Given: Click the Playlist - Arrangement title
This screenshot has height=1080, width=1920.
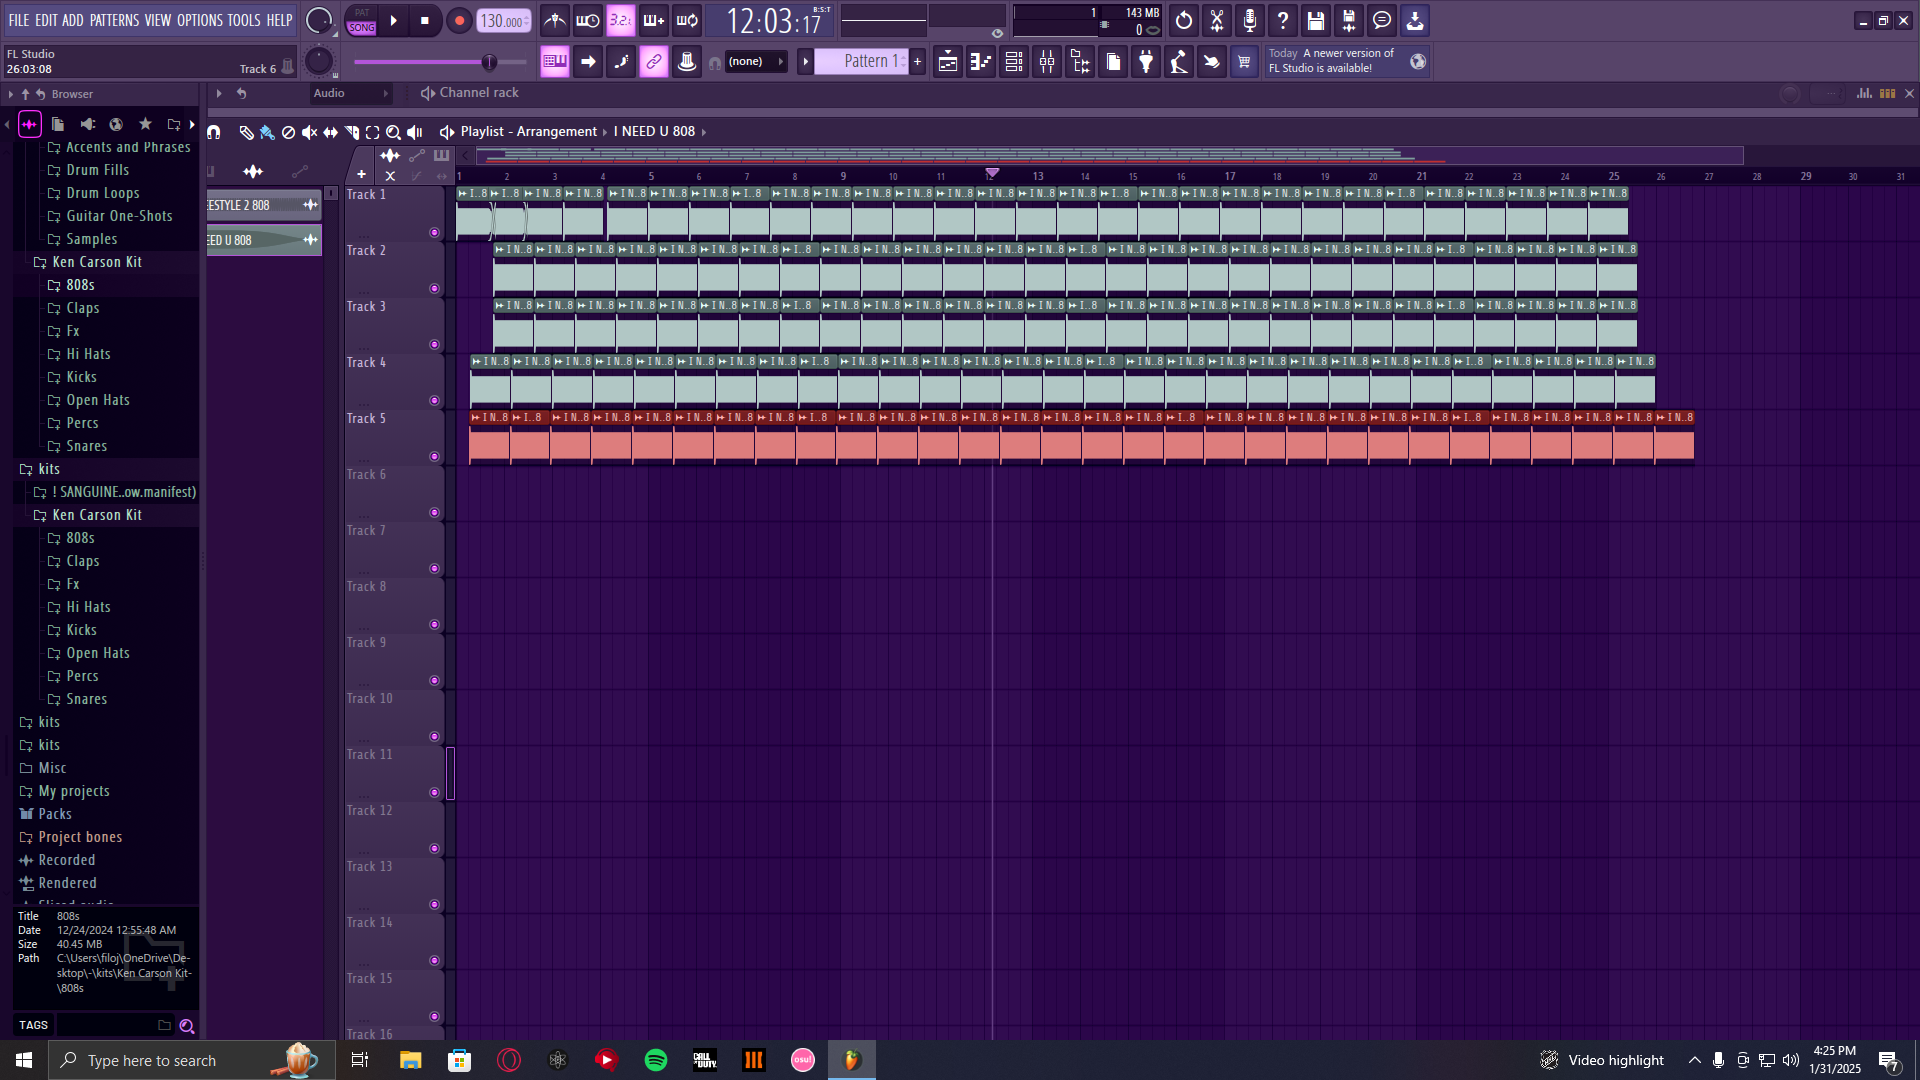Looking at the screenshot, I should [x=528, y=132].
